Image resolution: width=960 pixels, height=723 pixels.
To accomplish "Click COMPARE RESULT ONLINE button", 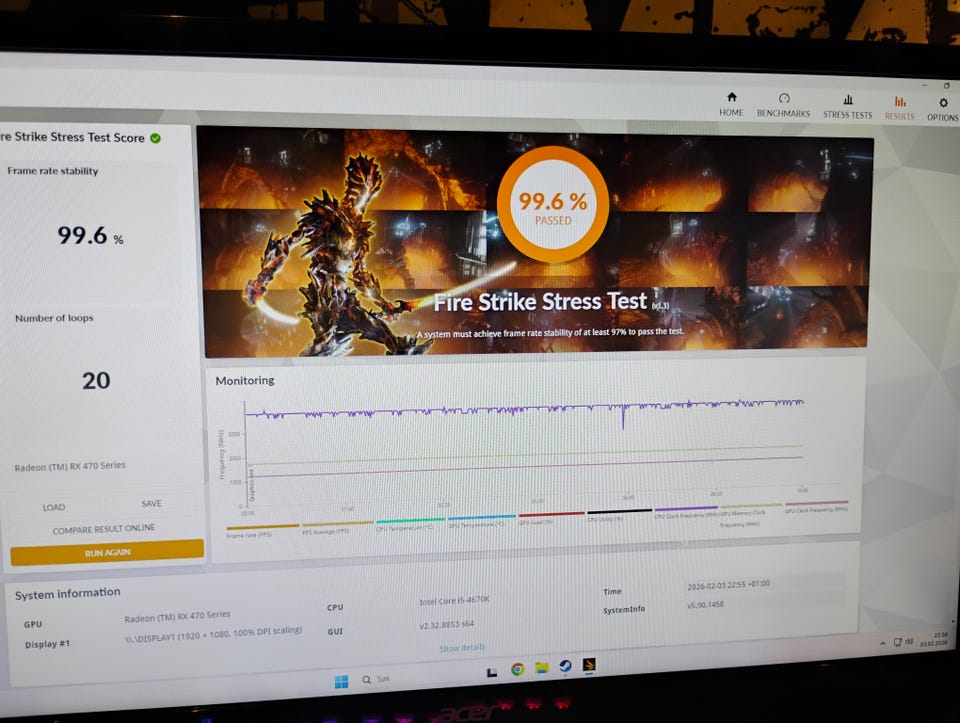I will click(103, 530).
